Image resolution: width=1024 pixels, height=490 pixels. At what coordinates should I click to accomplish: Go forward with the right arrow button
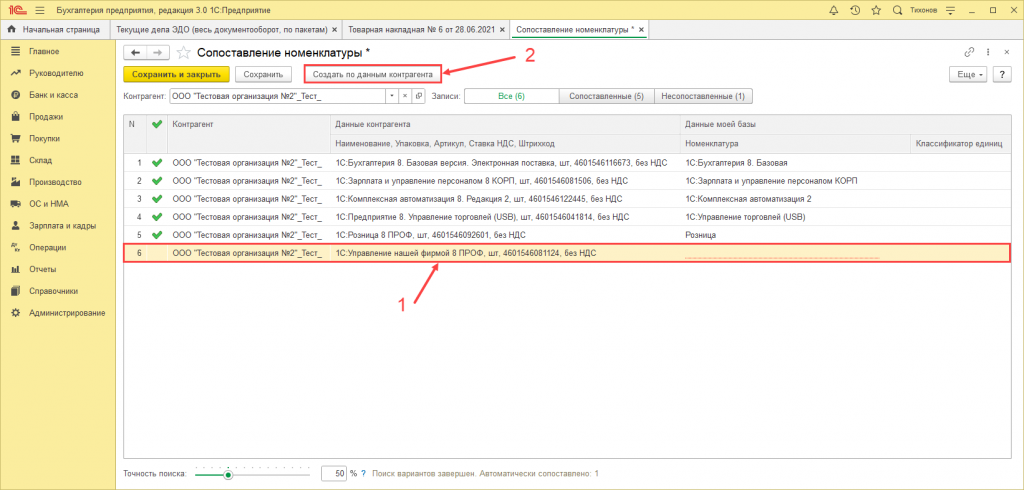coord(157,53)
